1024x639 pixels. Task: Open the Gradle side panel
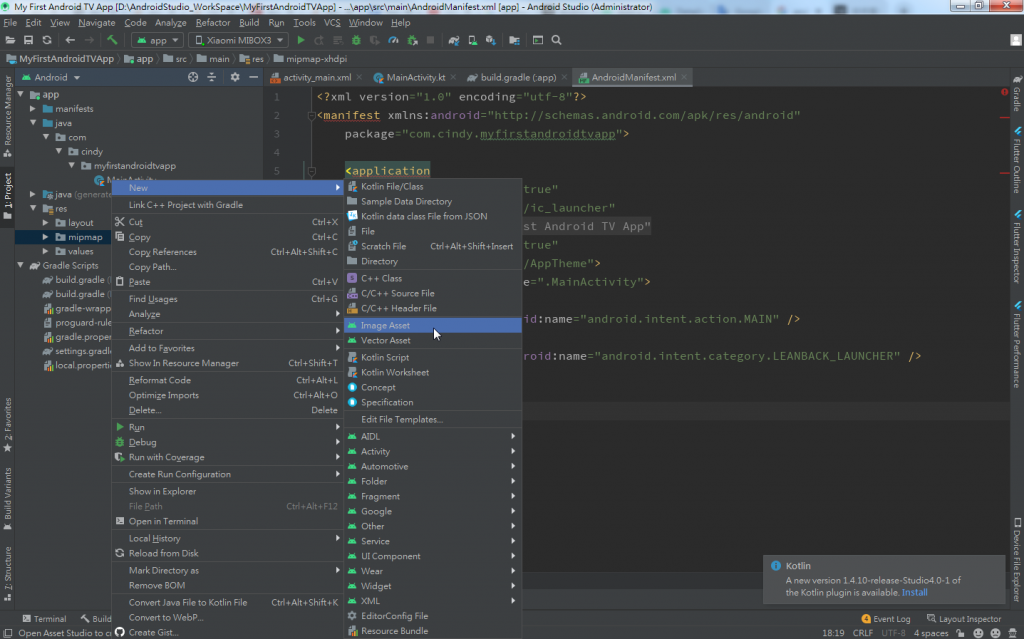coord(1017,93)
